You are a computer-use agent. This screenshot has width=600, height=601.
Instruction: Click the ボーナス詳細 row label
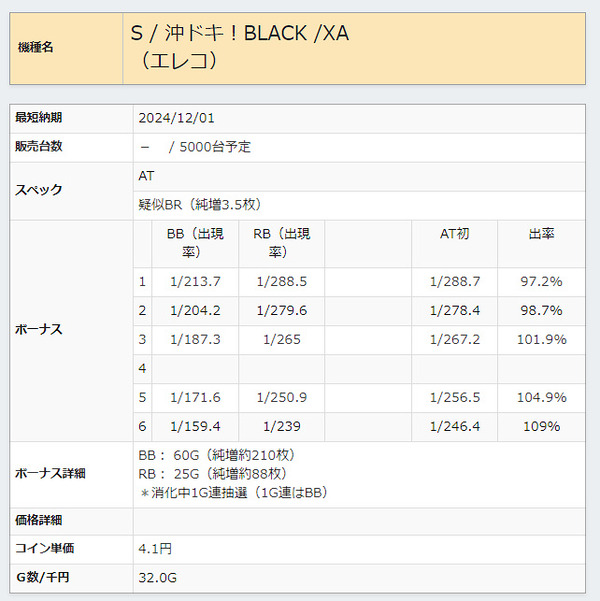click(50, 474)
